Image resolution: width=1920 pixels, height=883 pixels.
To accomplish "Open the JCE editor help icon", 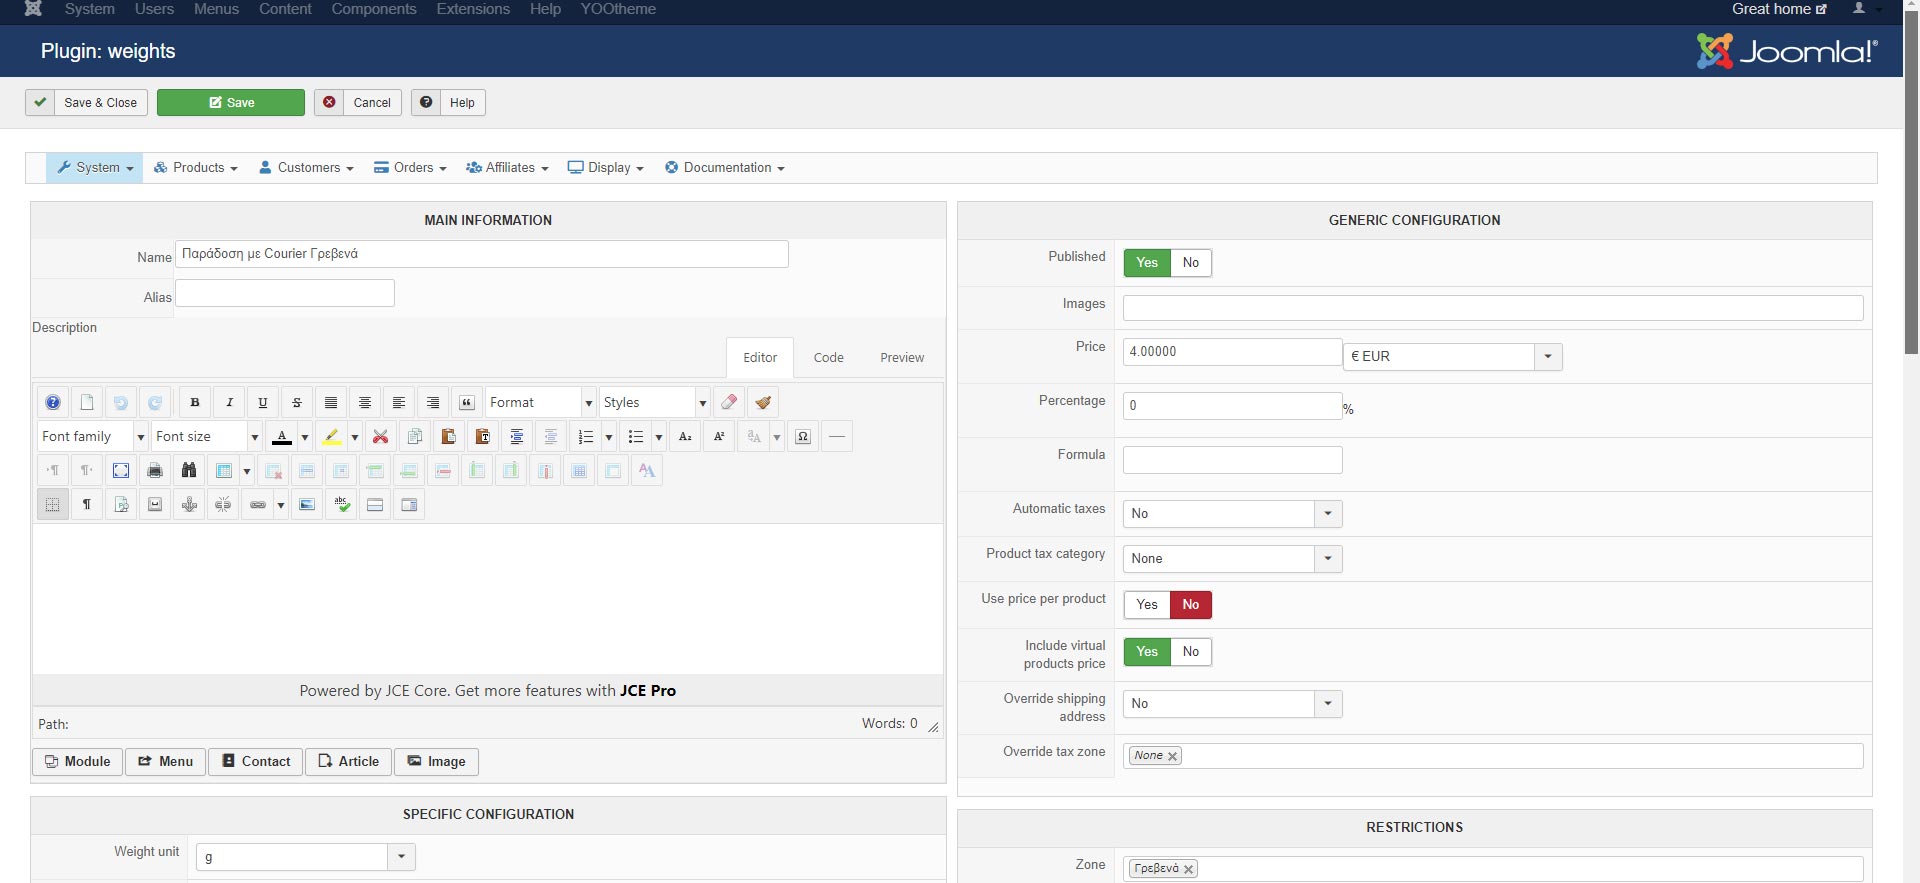I will [53, 402].
